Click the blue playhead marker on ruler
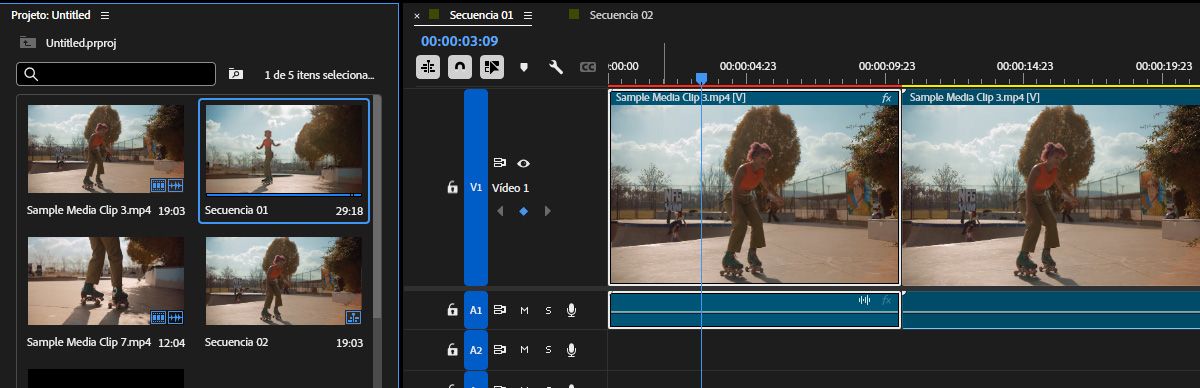Image resolution: width=1200 pixels, height=388 pixels. click(x=701, y=78)
